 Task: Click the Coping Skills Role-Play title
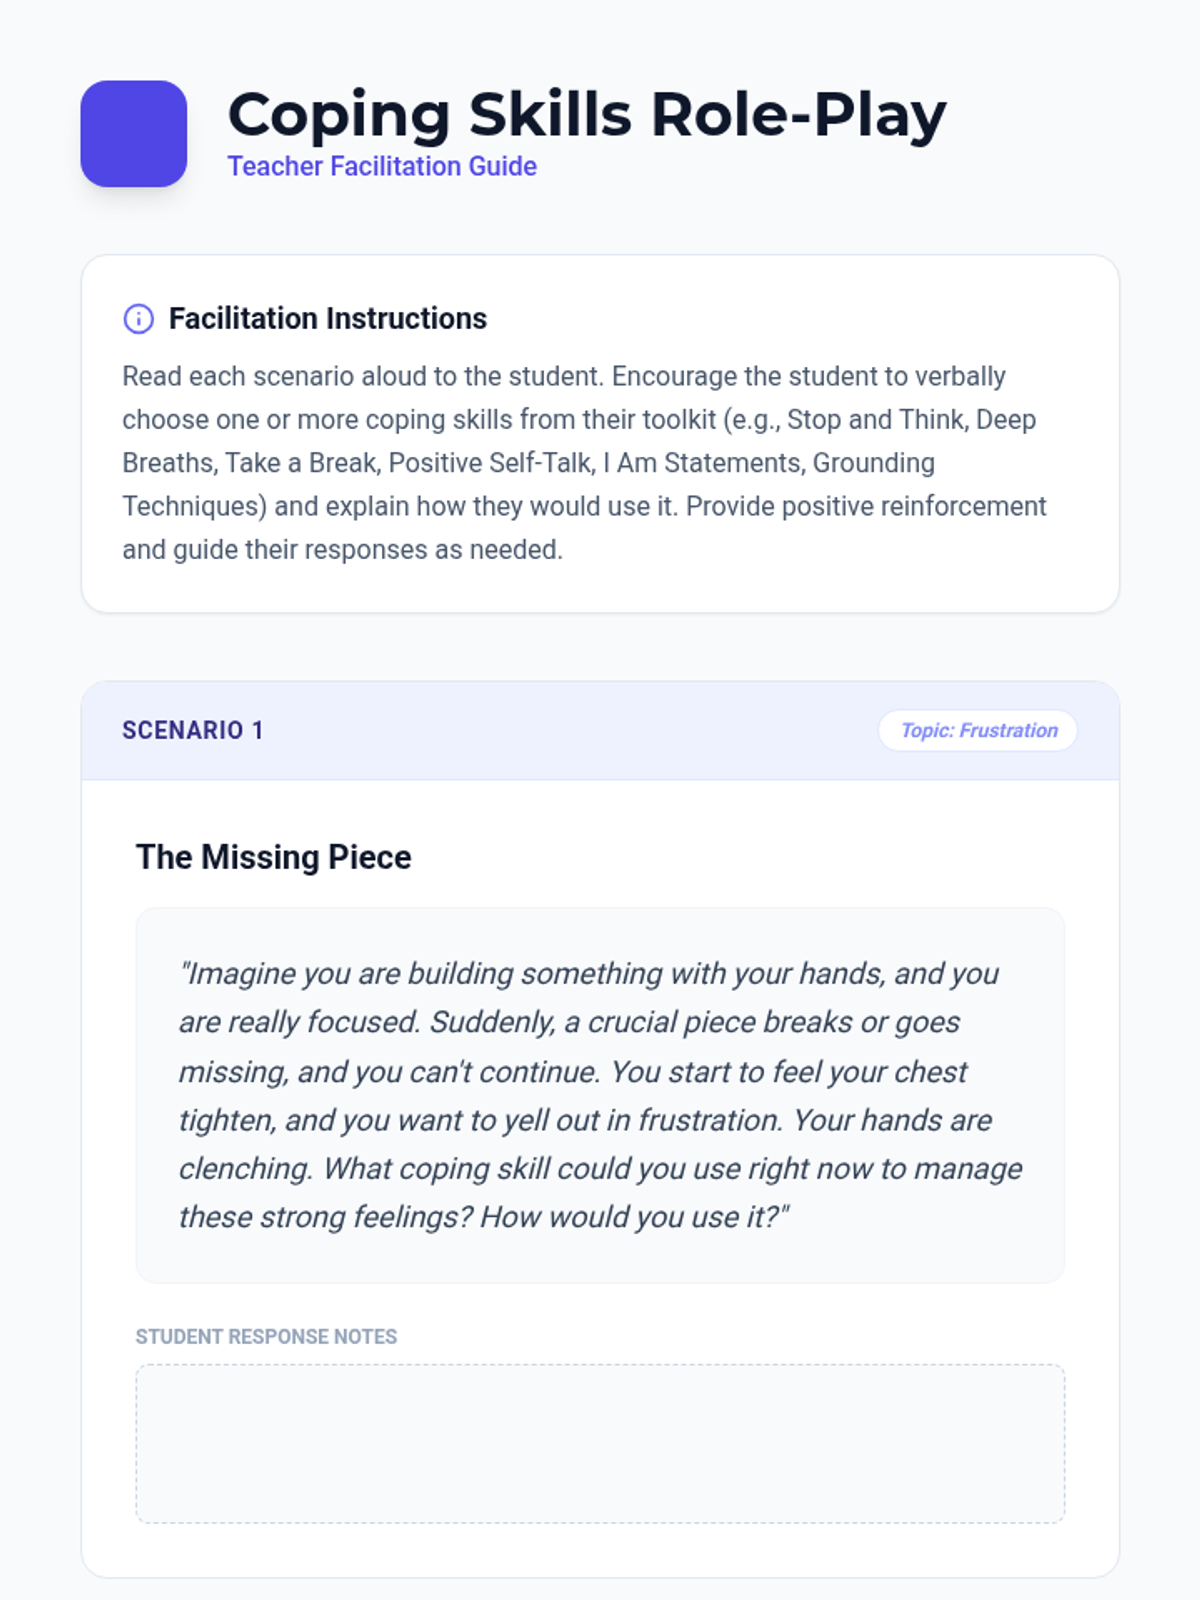pos(586,114)
